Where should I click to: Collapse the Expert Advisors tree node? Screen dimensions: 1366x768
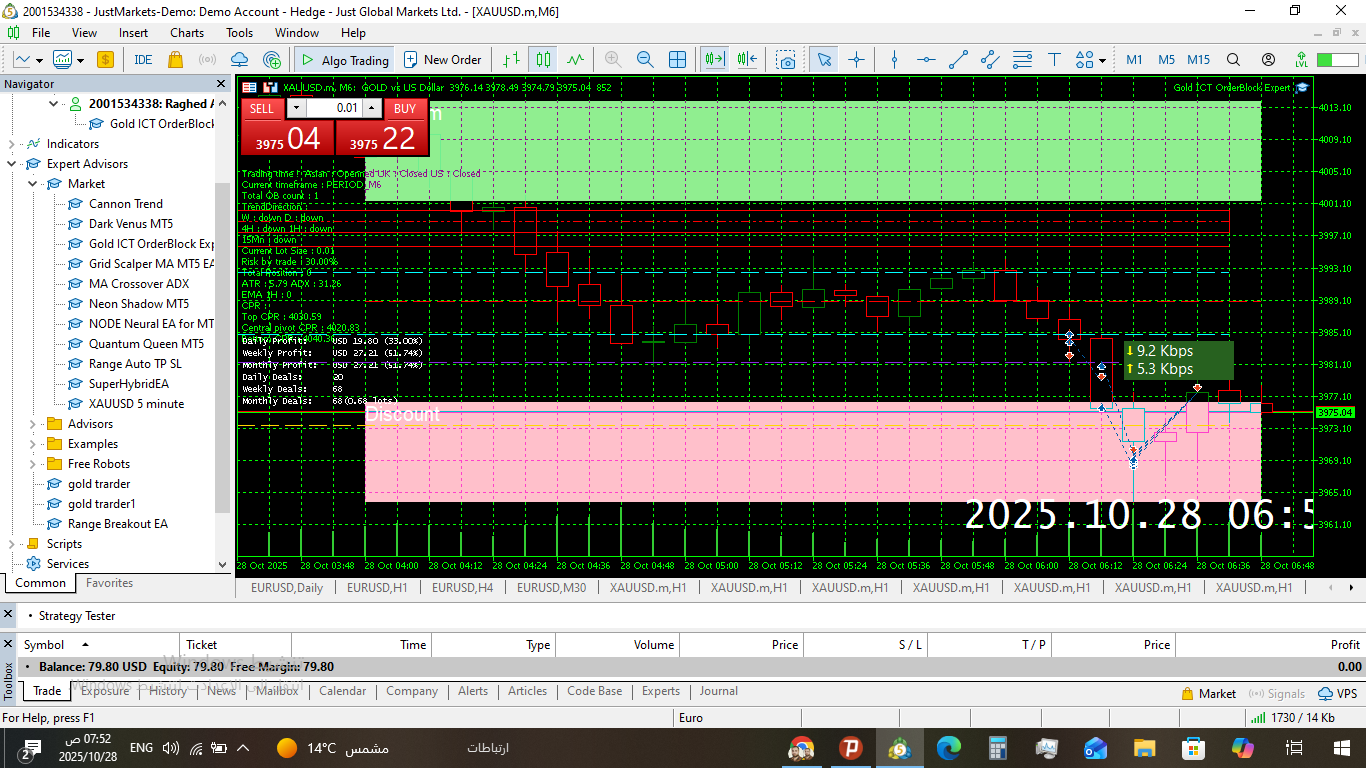click(12, 164)
